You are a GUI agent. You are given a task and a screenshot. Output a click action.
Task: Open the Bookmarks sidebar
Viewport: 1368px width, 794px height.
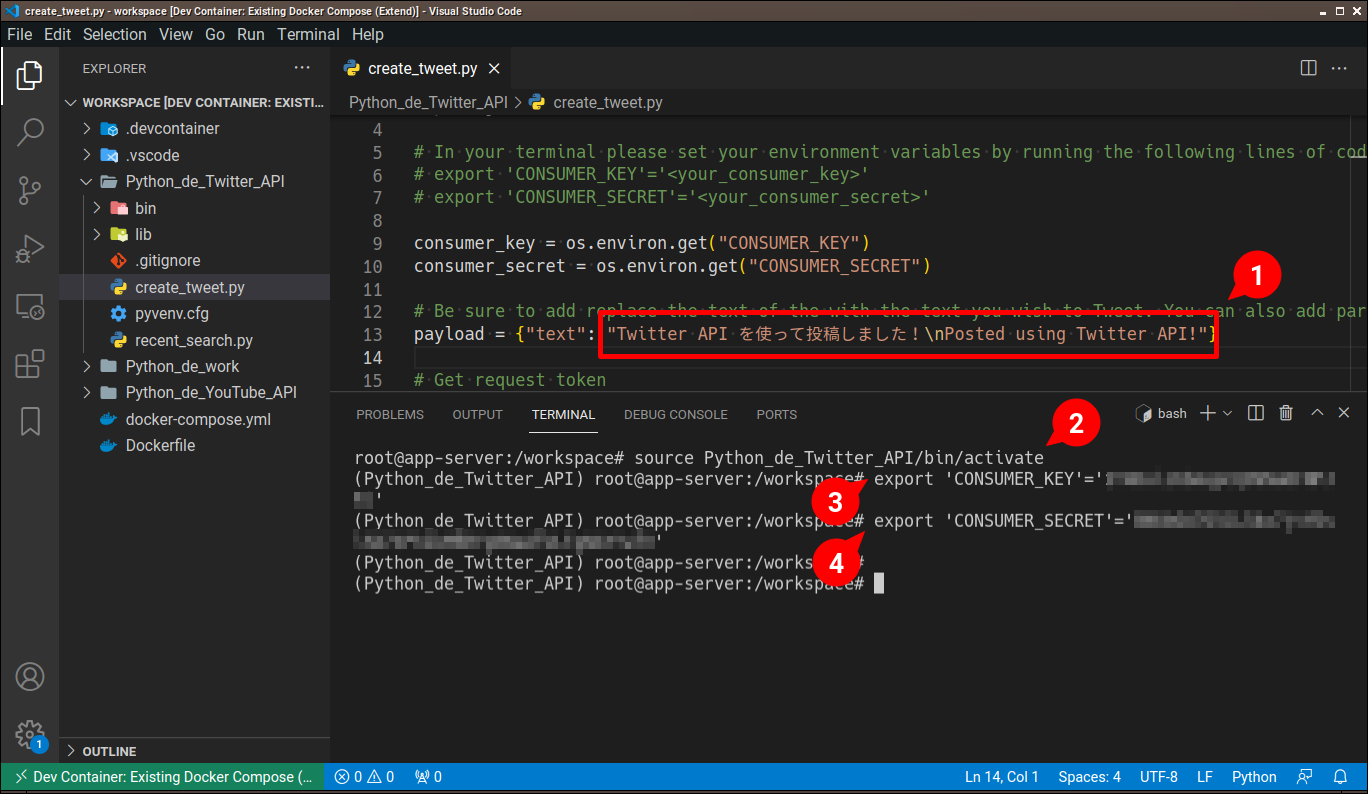tap(30, 422)
